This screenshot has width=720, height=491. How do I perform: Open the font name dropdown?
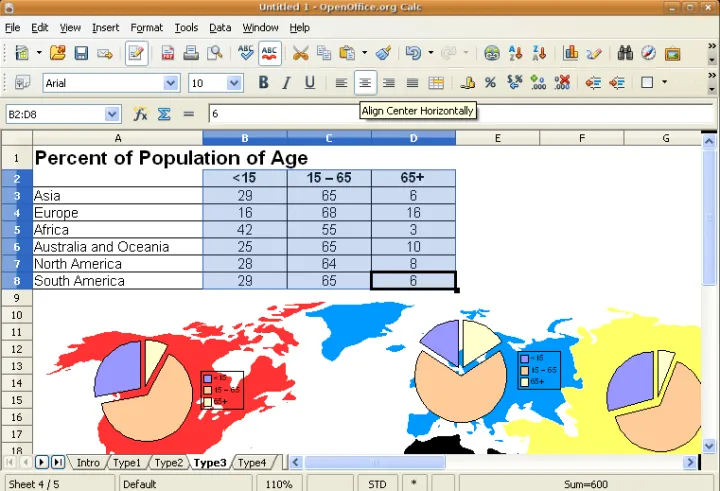tap(171, 84)
